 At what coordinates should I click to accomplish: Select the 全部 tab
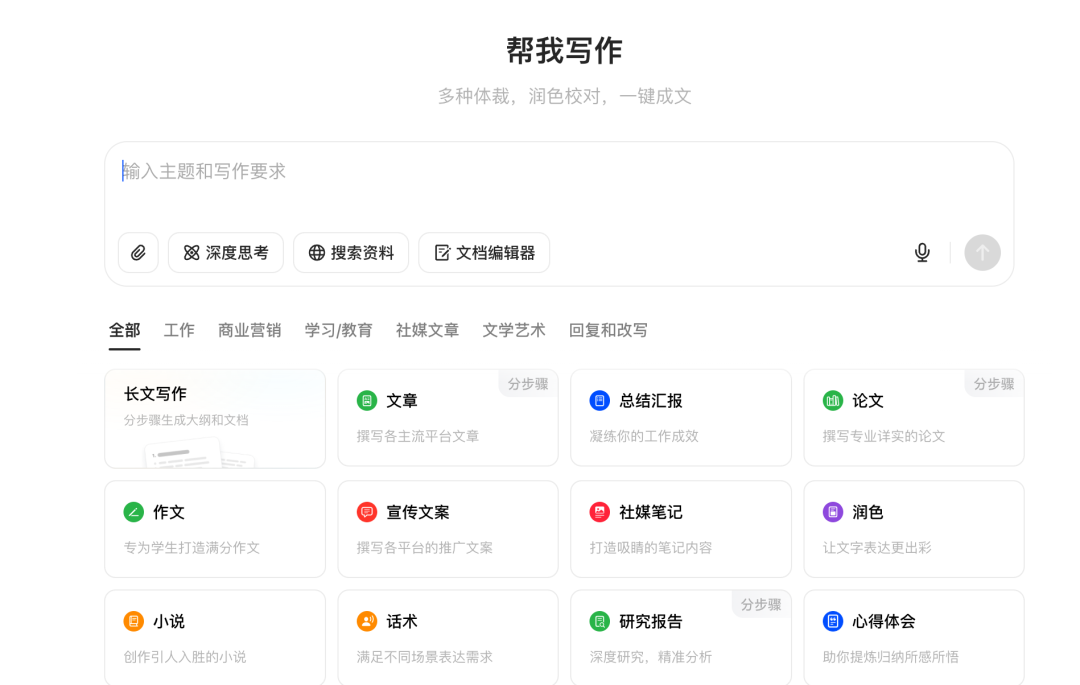(x=125, y=330)
